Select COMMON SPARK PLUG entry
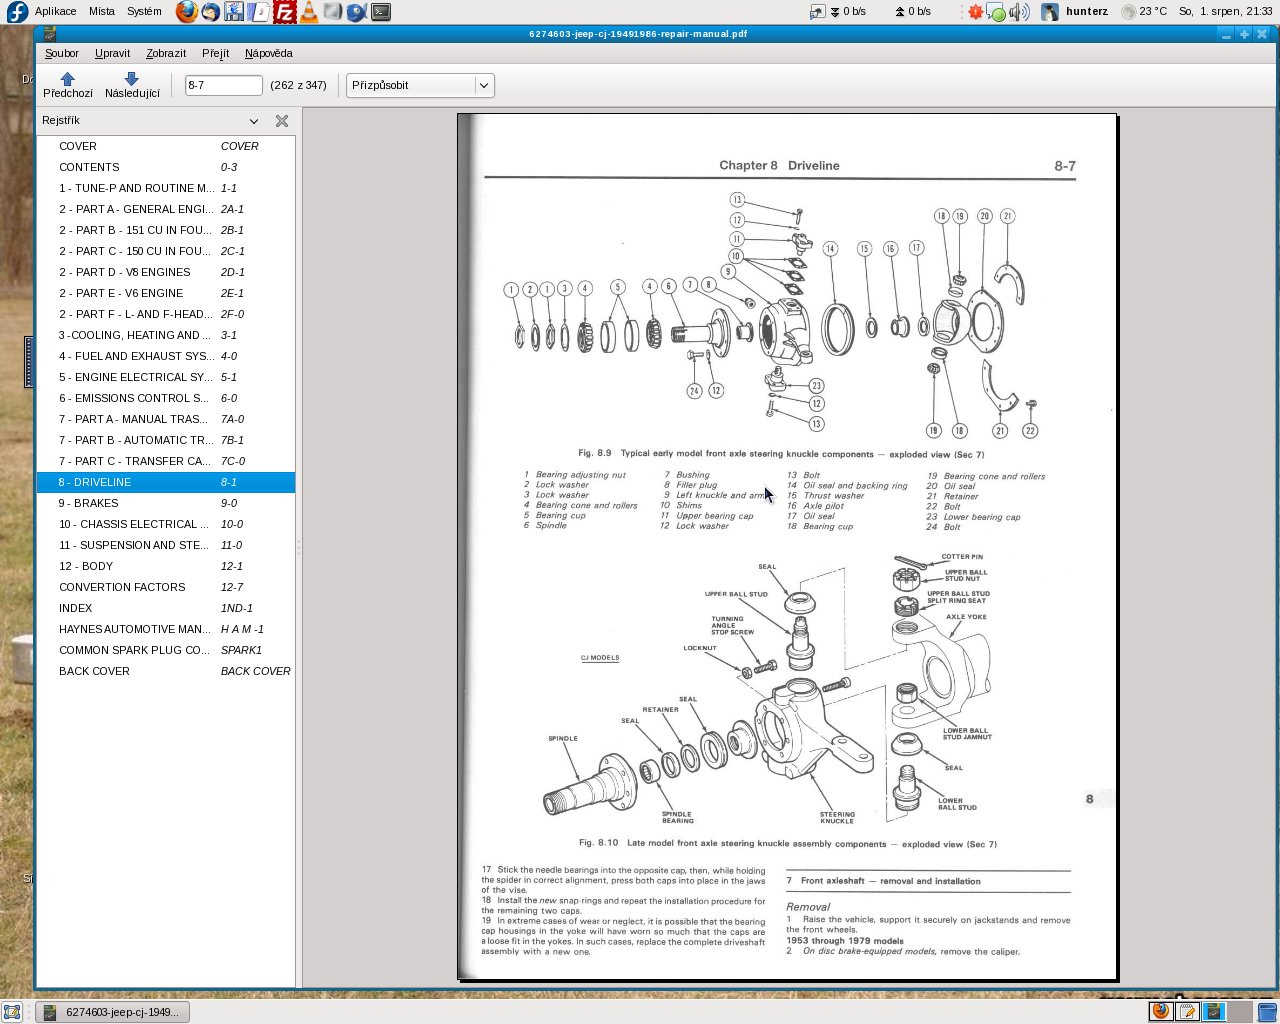1280x1024 pixels. click(x=166, y=650)
